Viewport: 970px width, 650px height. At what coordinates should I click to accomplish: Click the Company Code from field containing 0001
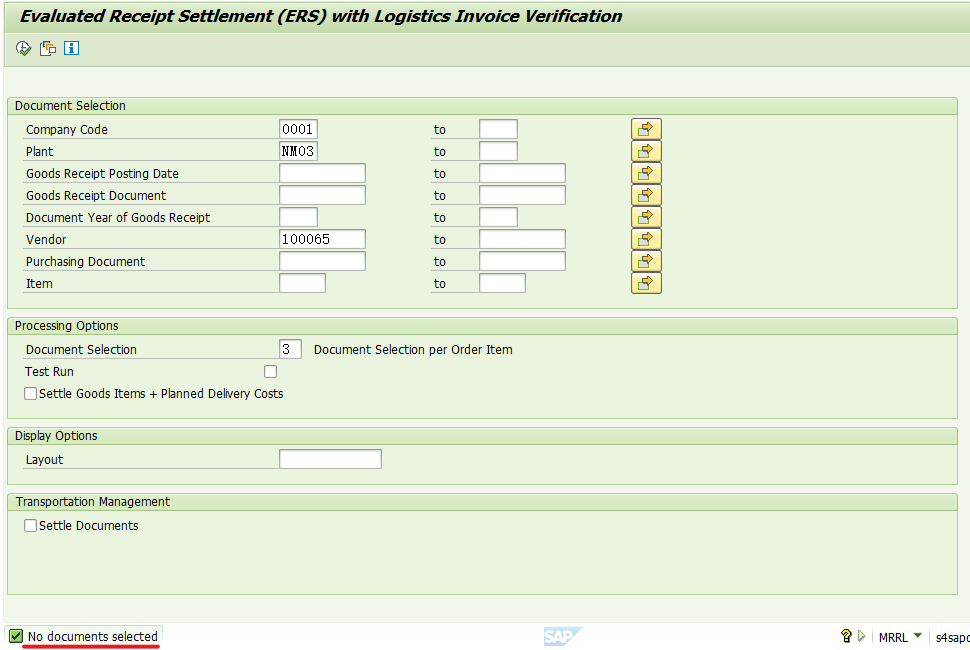point(298,129)
